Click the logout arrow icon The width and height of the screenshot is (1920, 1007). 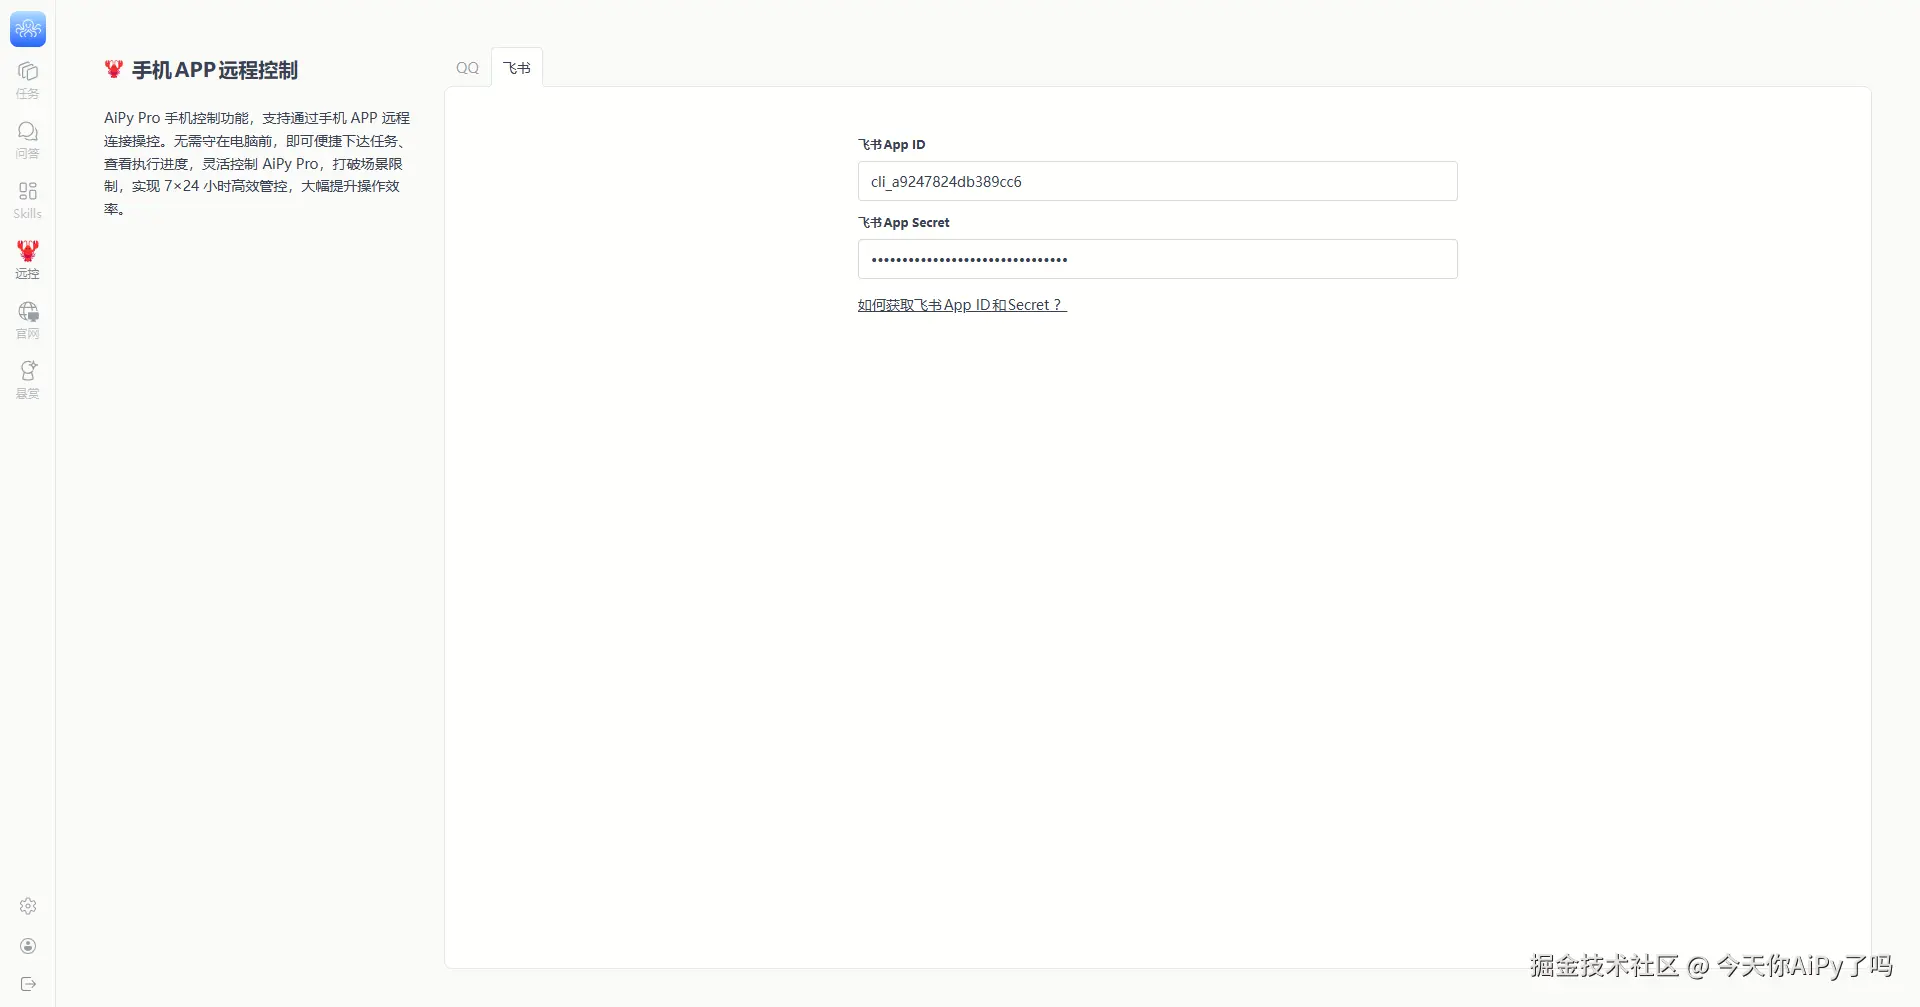[28, 984]
